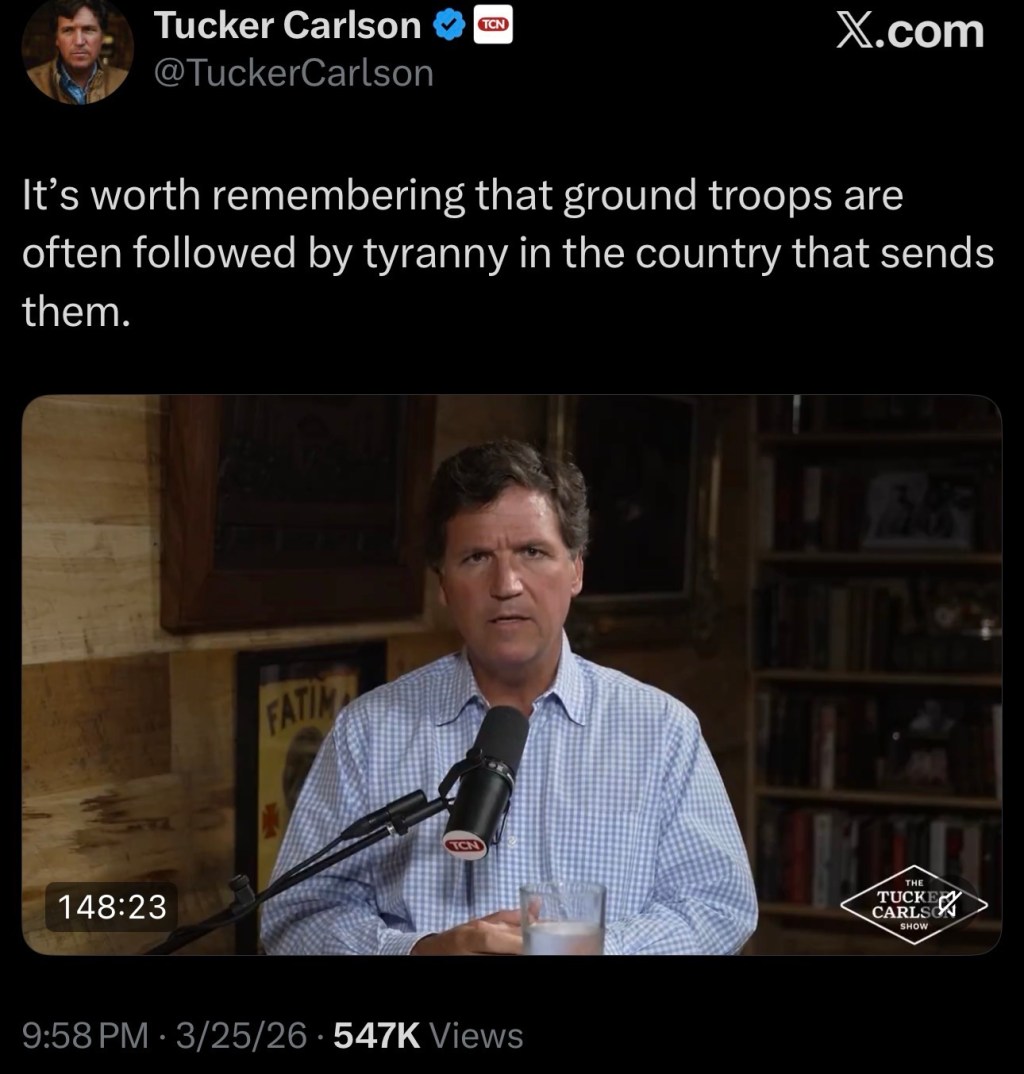Click the tweet text about ground troops
Viewport: 1024px width, 1074px height.
point(508,253)
